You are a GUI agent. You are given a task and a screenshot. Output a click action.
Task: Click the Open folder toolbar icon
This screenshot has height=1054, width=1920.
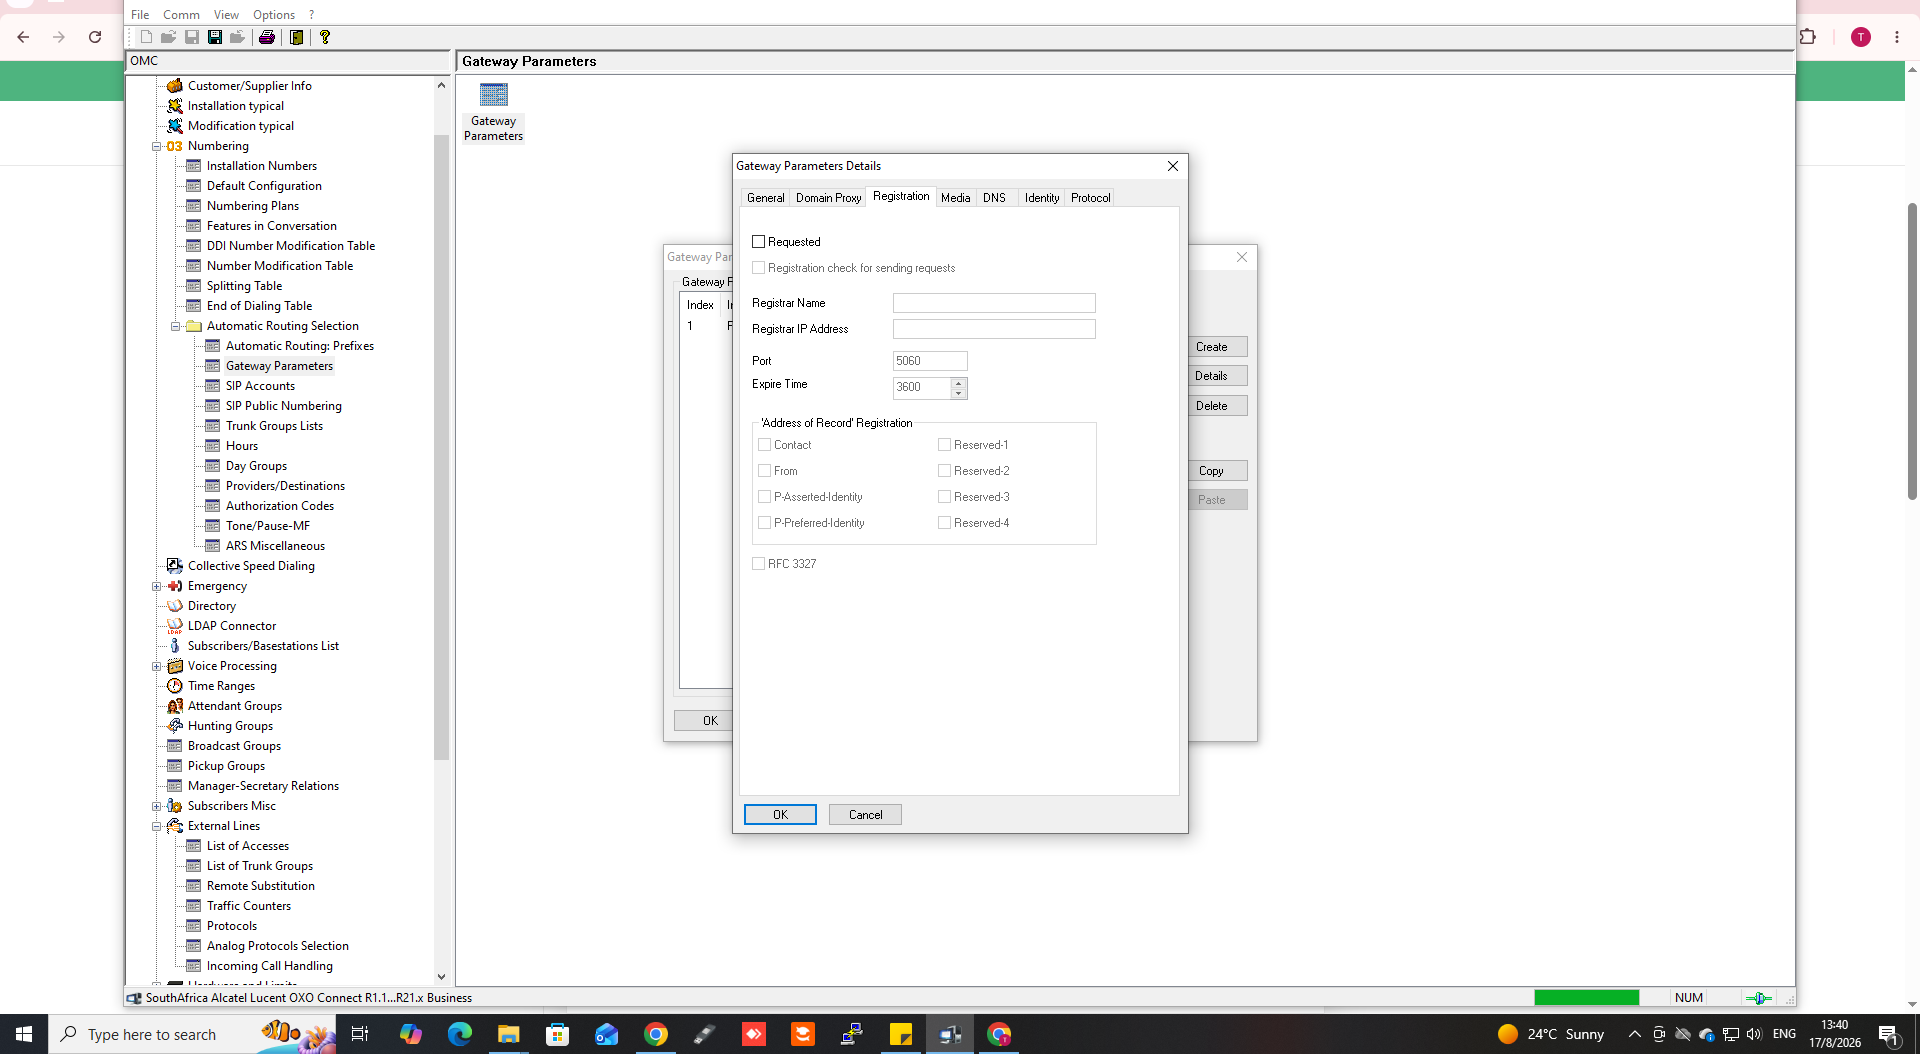click(x=169, y=37)
